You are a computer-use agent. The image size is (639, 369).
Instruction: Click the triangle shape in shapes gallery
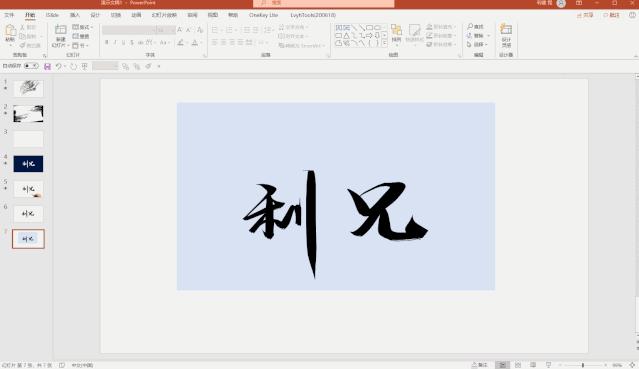coord(346,35)
